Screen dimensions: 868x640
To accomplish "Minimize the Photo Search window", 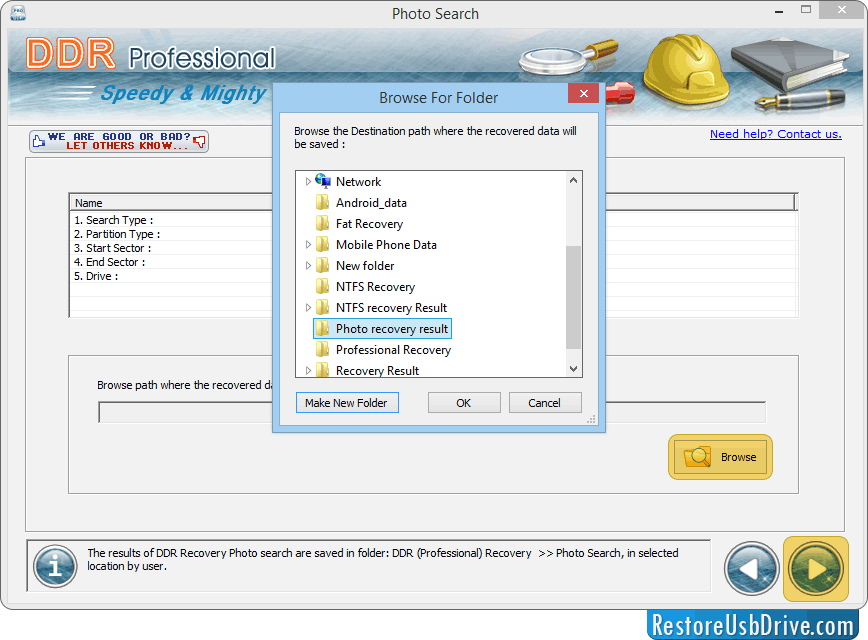I will tap(779, 11).
